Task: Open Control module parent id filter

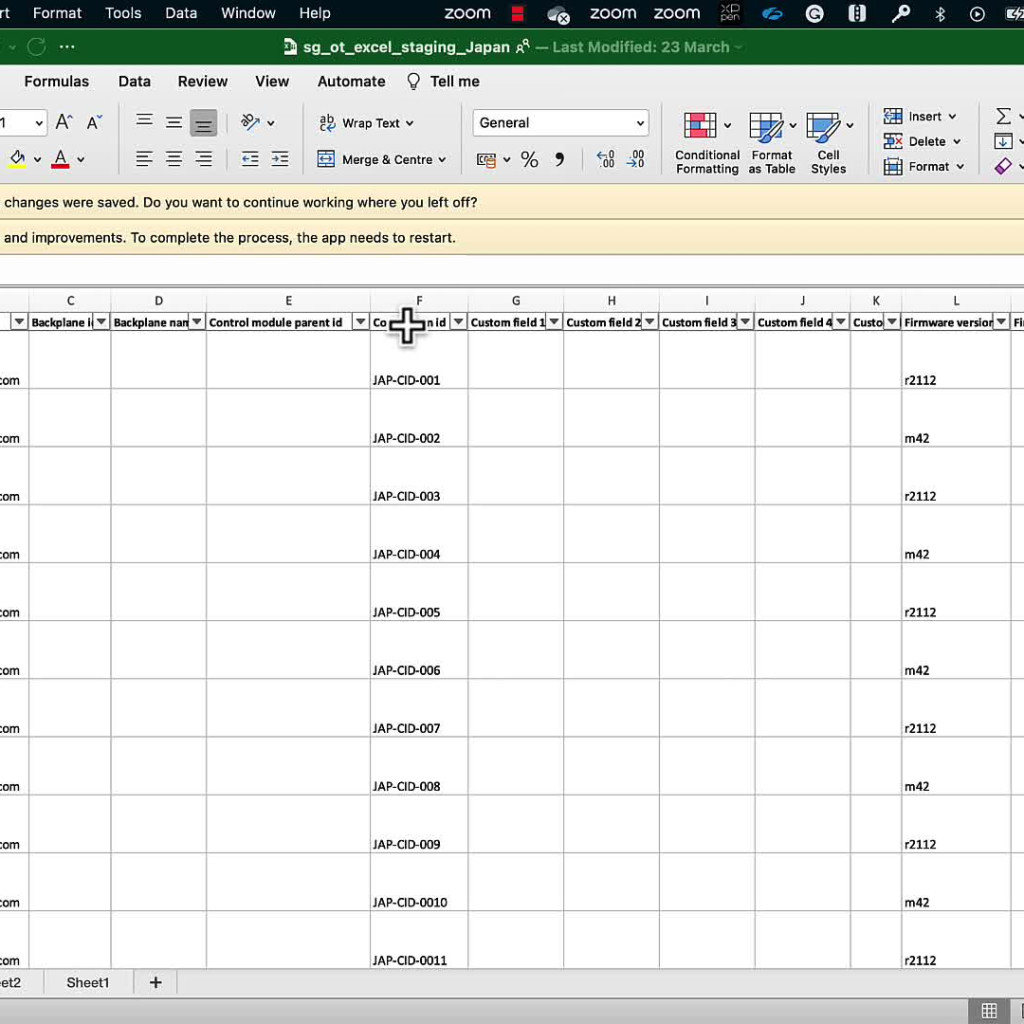Action: 360,321
